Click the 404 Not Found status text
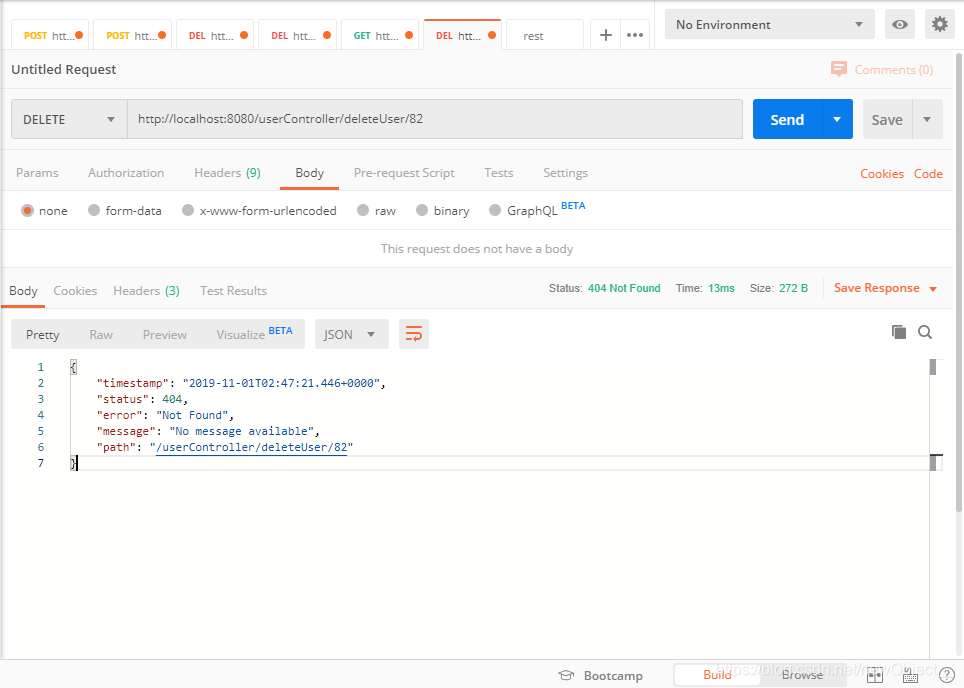 click(x=624, y=288)
